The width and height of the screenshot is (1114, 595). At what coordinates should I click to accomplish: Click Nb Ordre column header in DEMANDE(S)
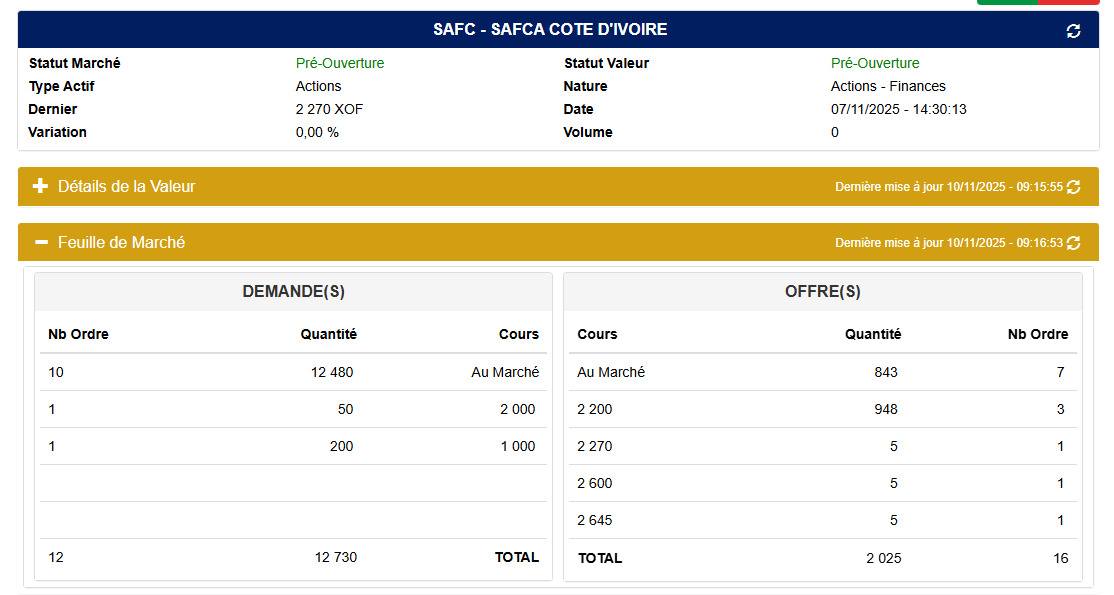tap(78, 334)
